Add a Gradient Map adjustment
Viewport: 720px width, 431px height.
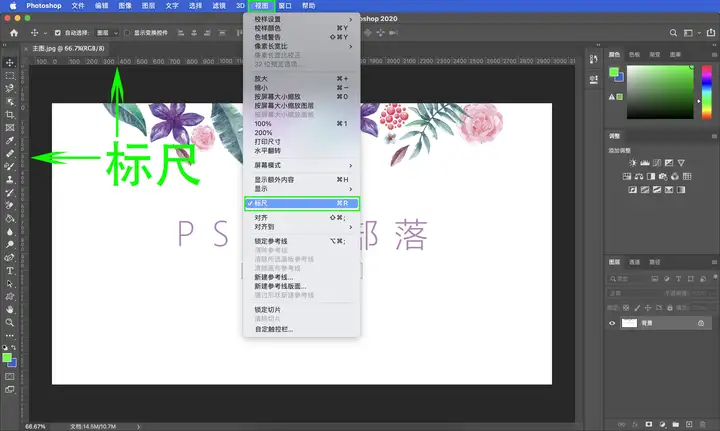(681, 190)
